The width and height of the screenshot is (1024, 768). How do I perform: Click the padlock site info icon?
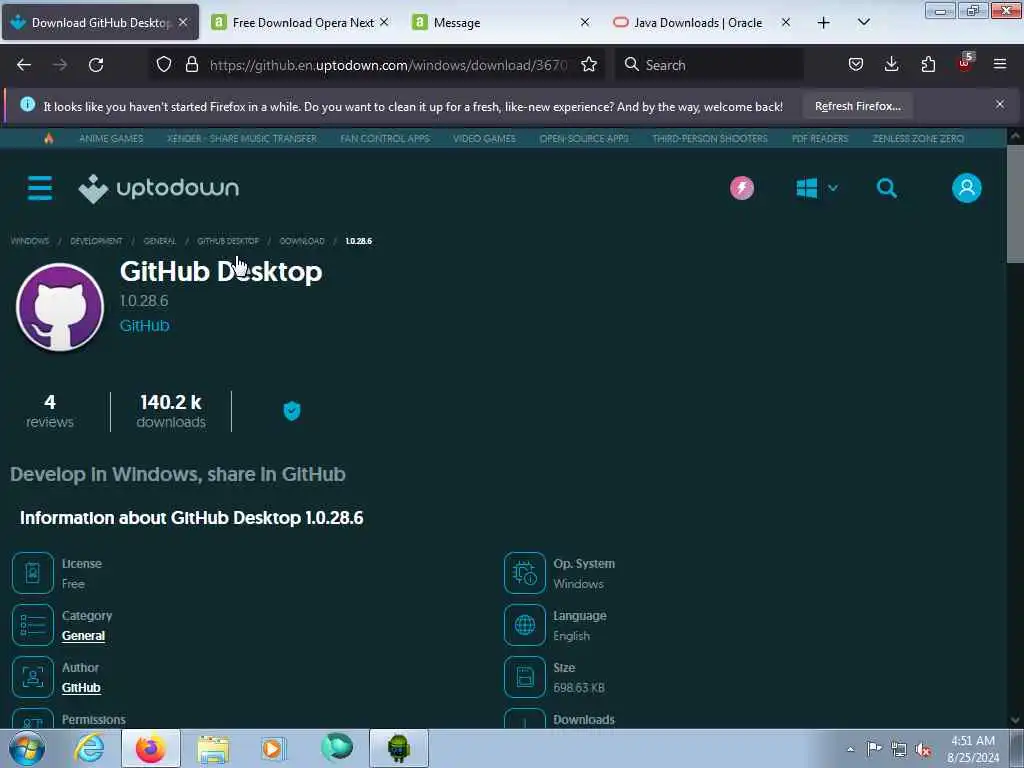(191, 64)
